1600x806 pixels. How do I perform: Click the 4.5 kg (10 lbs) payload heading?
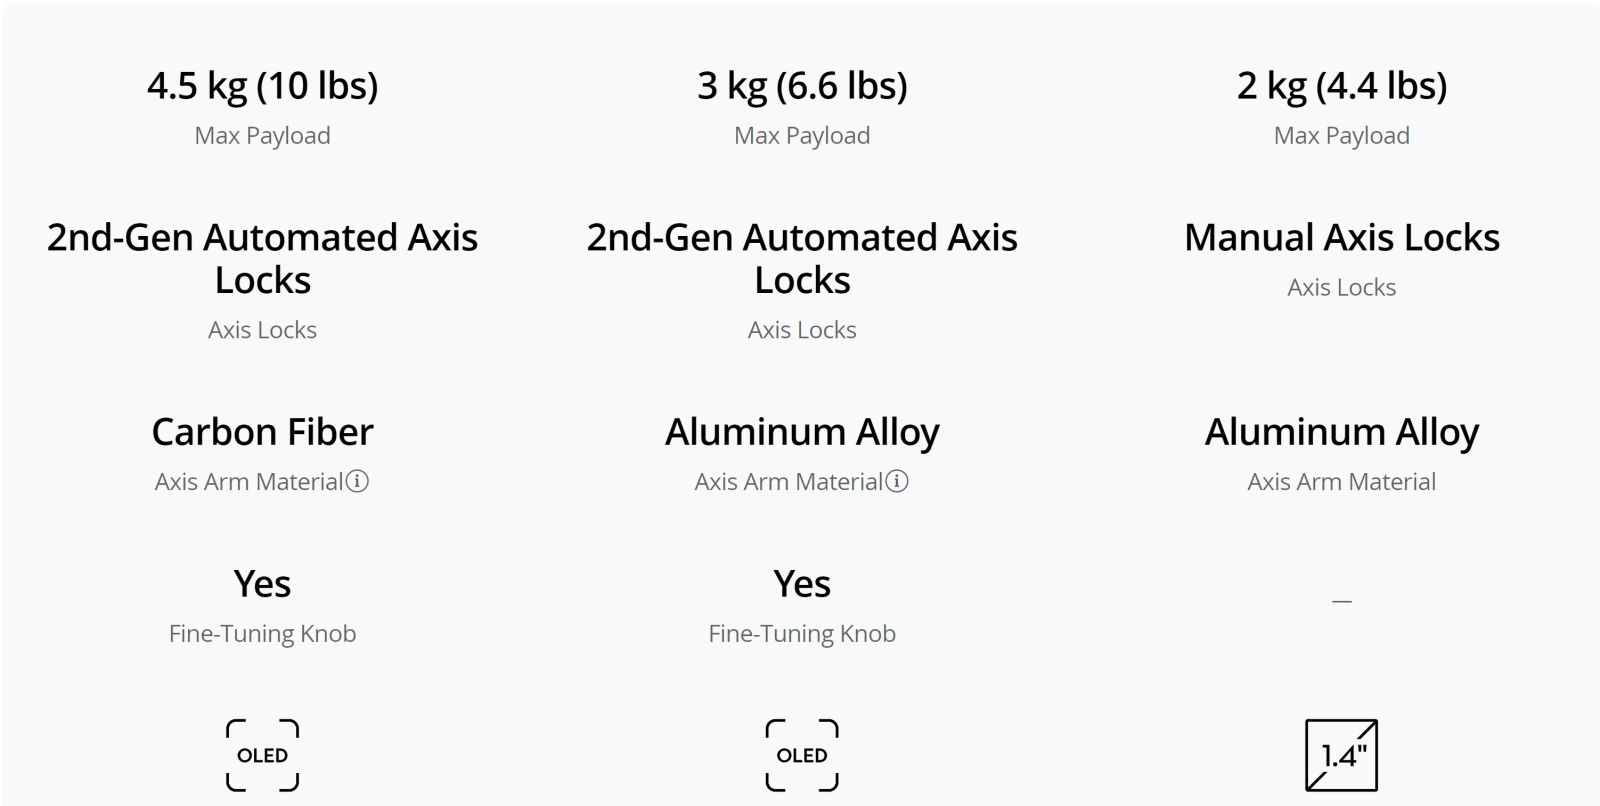[263, 86]
